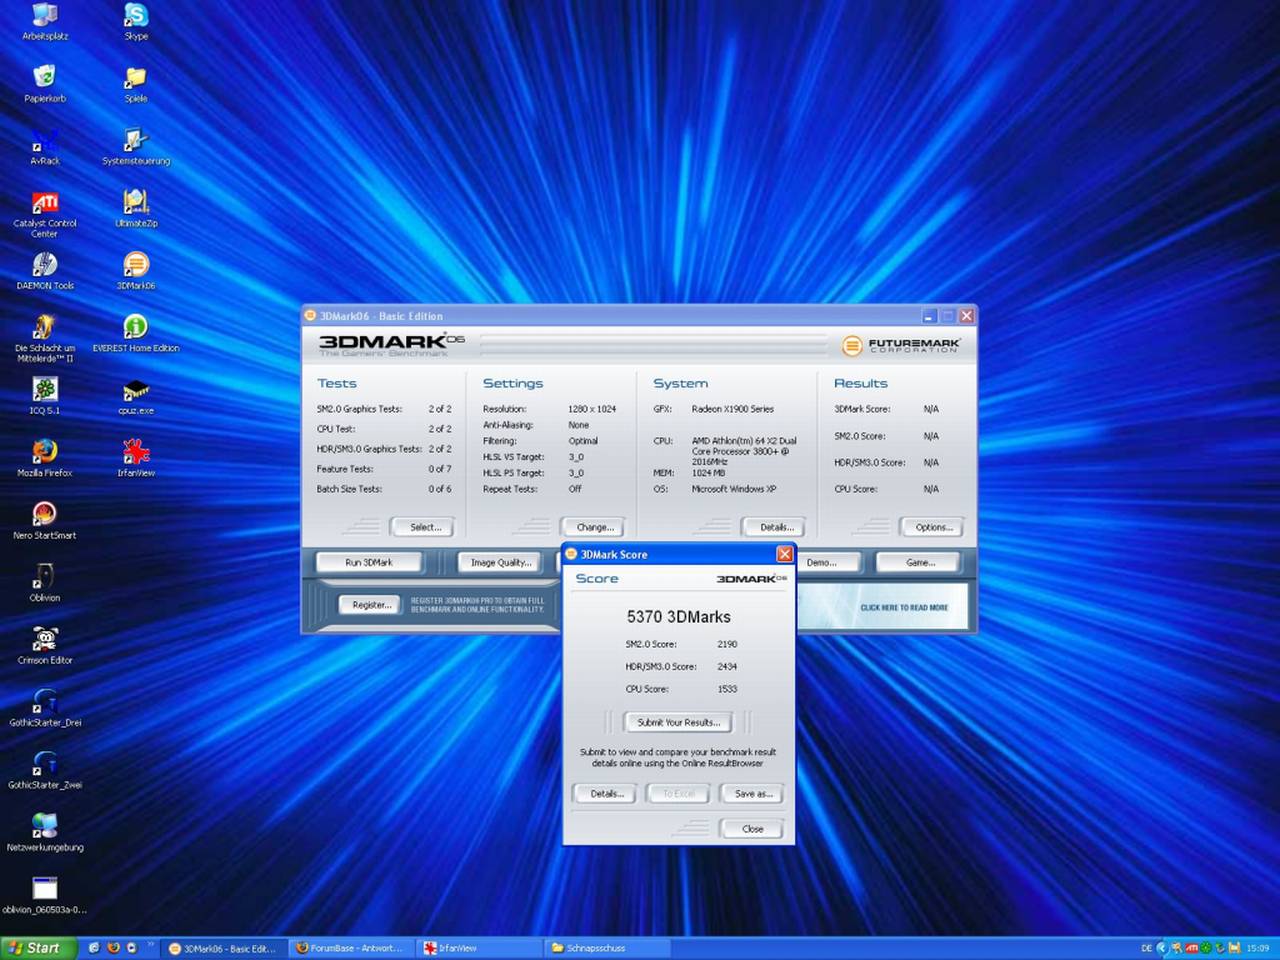The image size is (1280, 960).
Task: Click the Run 3DMark button
Action: pyautogui.click(x=369, y=562)
